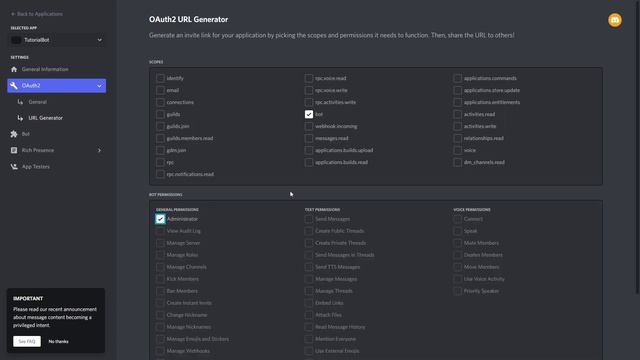Uncheck the Administrator permission
Image resolution: width=640 pixels, height=360 pixels.
160,219
